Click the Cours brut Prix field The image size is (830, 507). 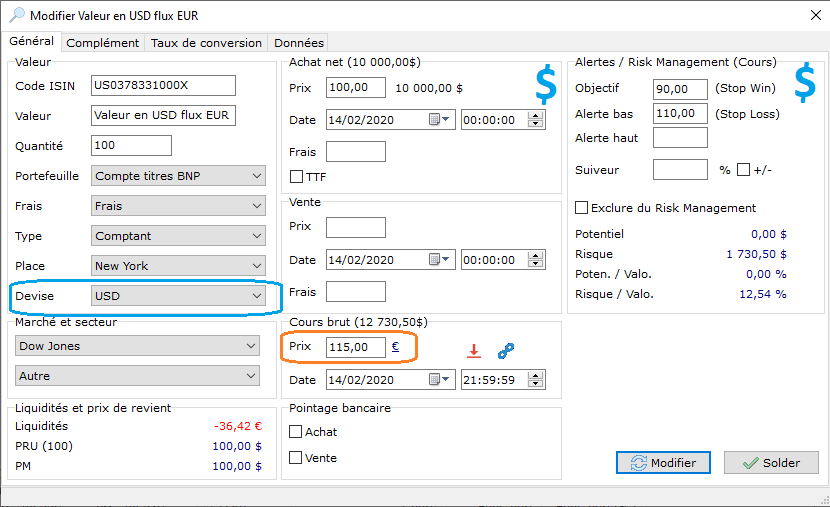click(x=356, y=347)
